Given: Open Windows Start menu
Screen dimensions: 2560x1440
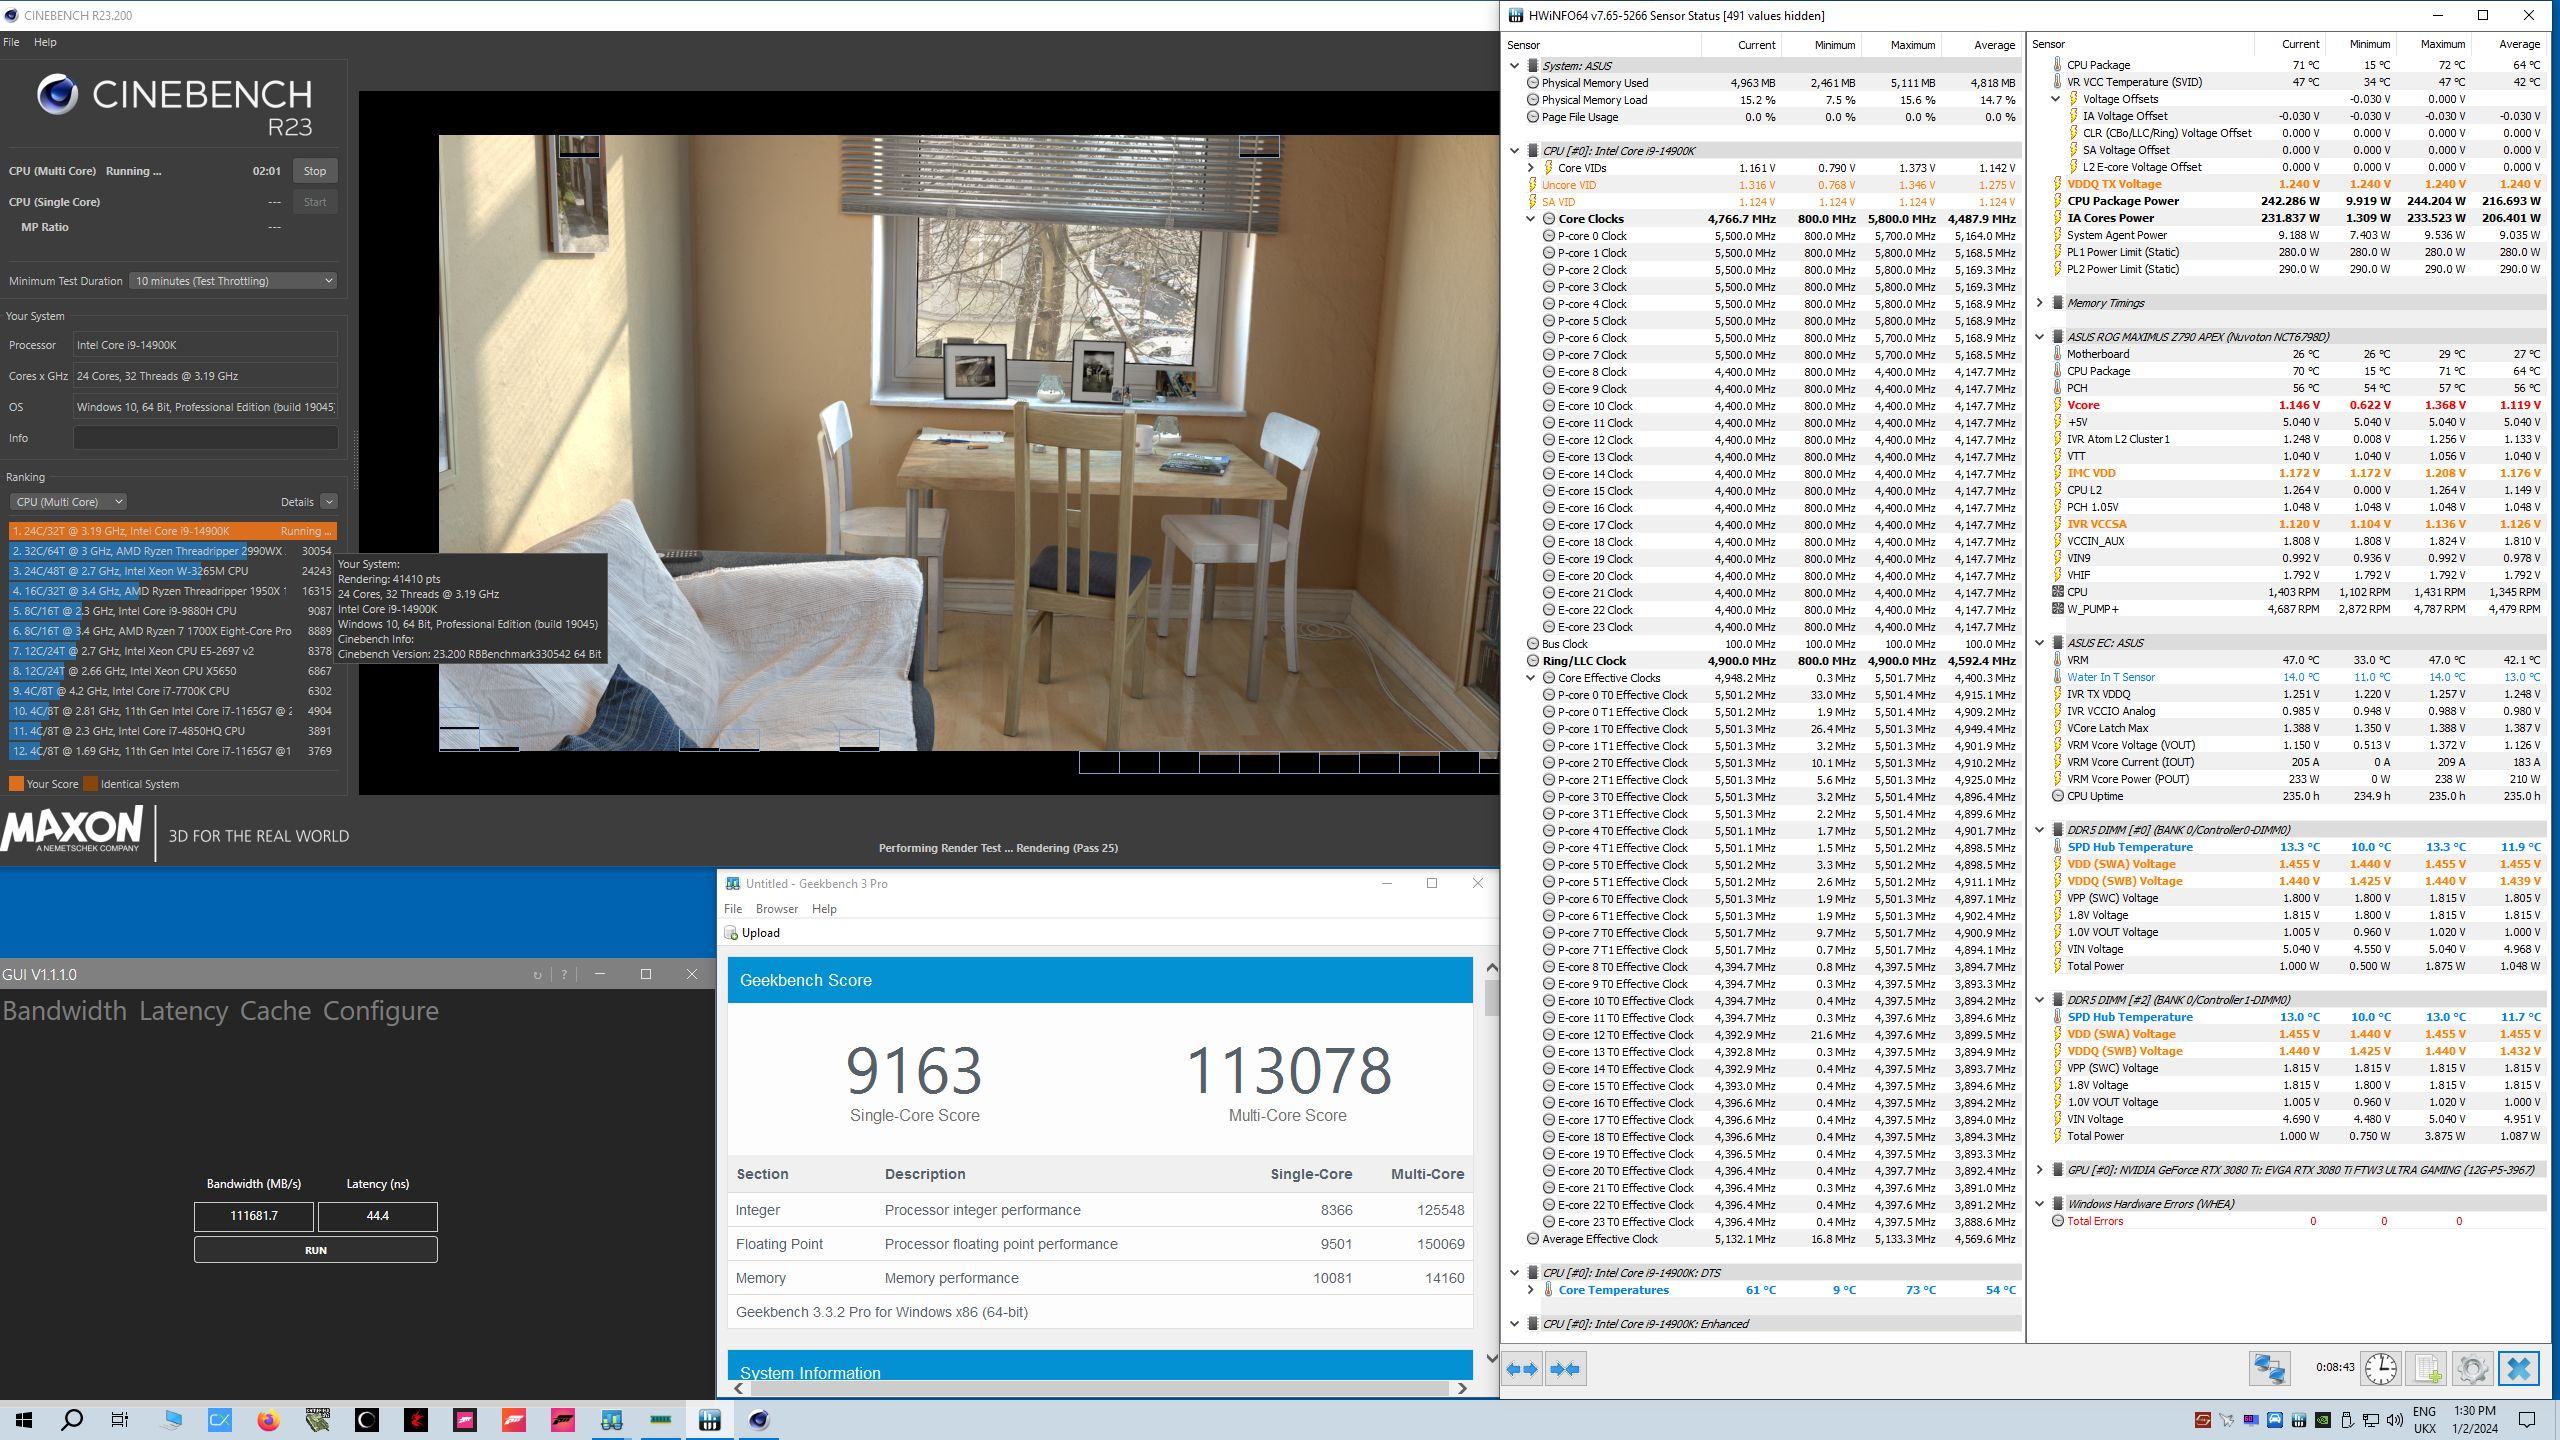Looking at the screenshot, I should coord(24,1420).
